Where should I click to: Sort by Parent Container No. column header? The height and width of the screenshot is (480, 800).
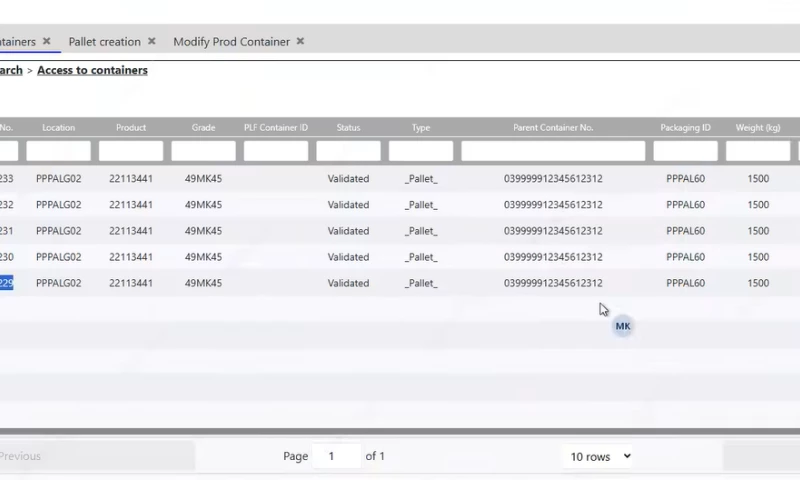pos(553,128)
